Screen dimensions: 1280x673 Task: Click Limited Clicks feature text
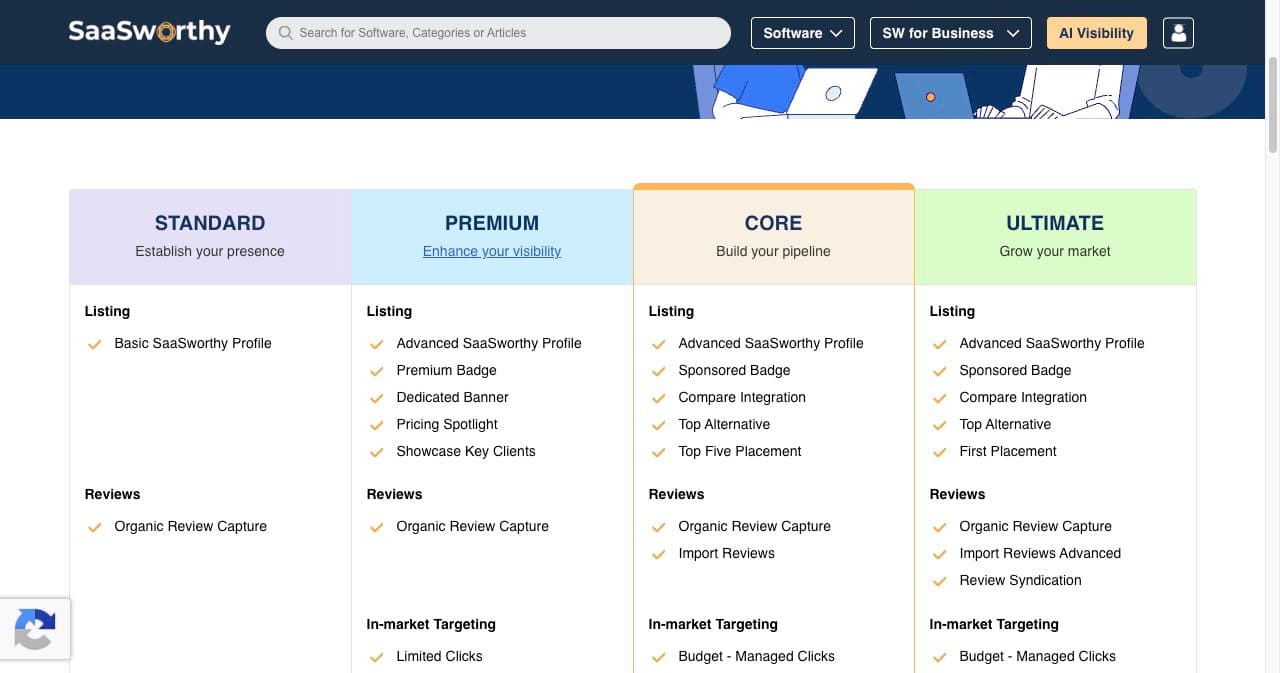point(439,656)
